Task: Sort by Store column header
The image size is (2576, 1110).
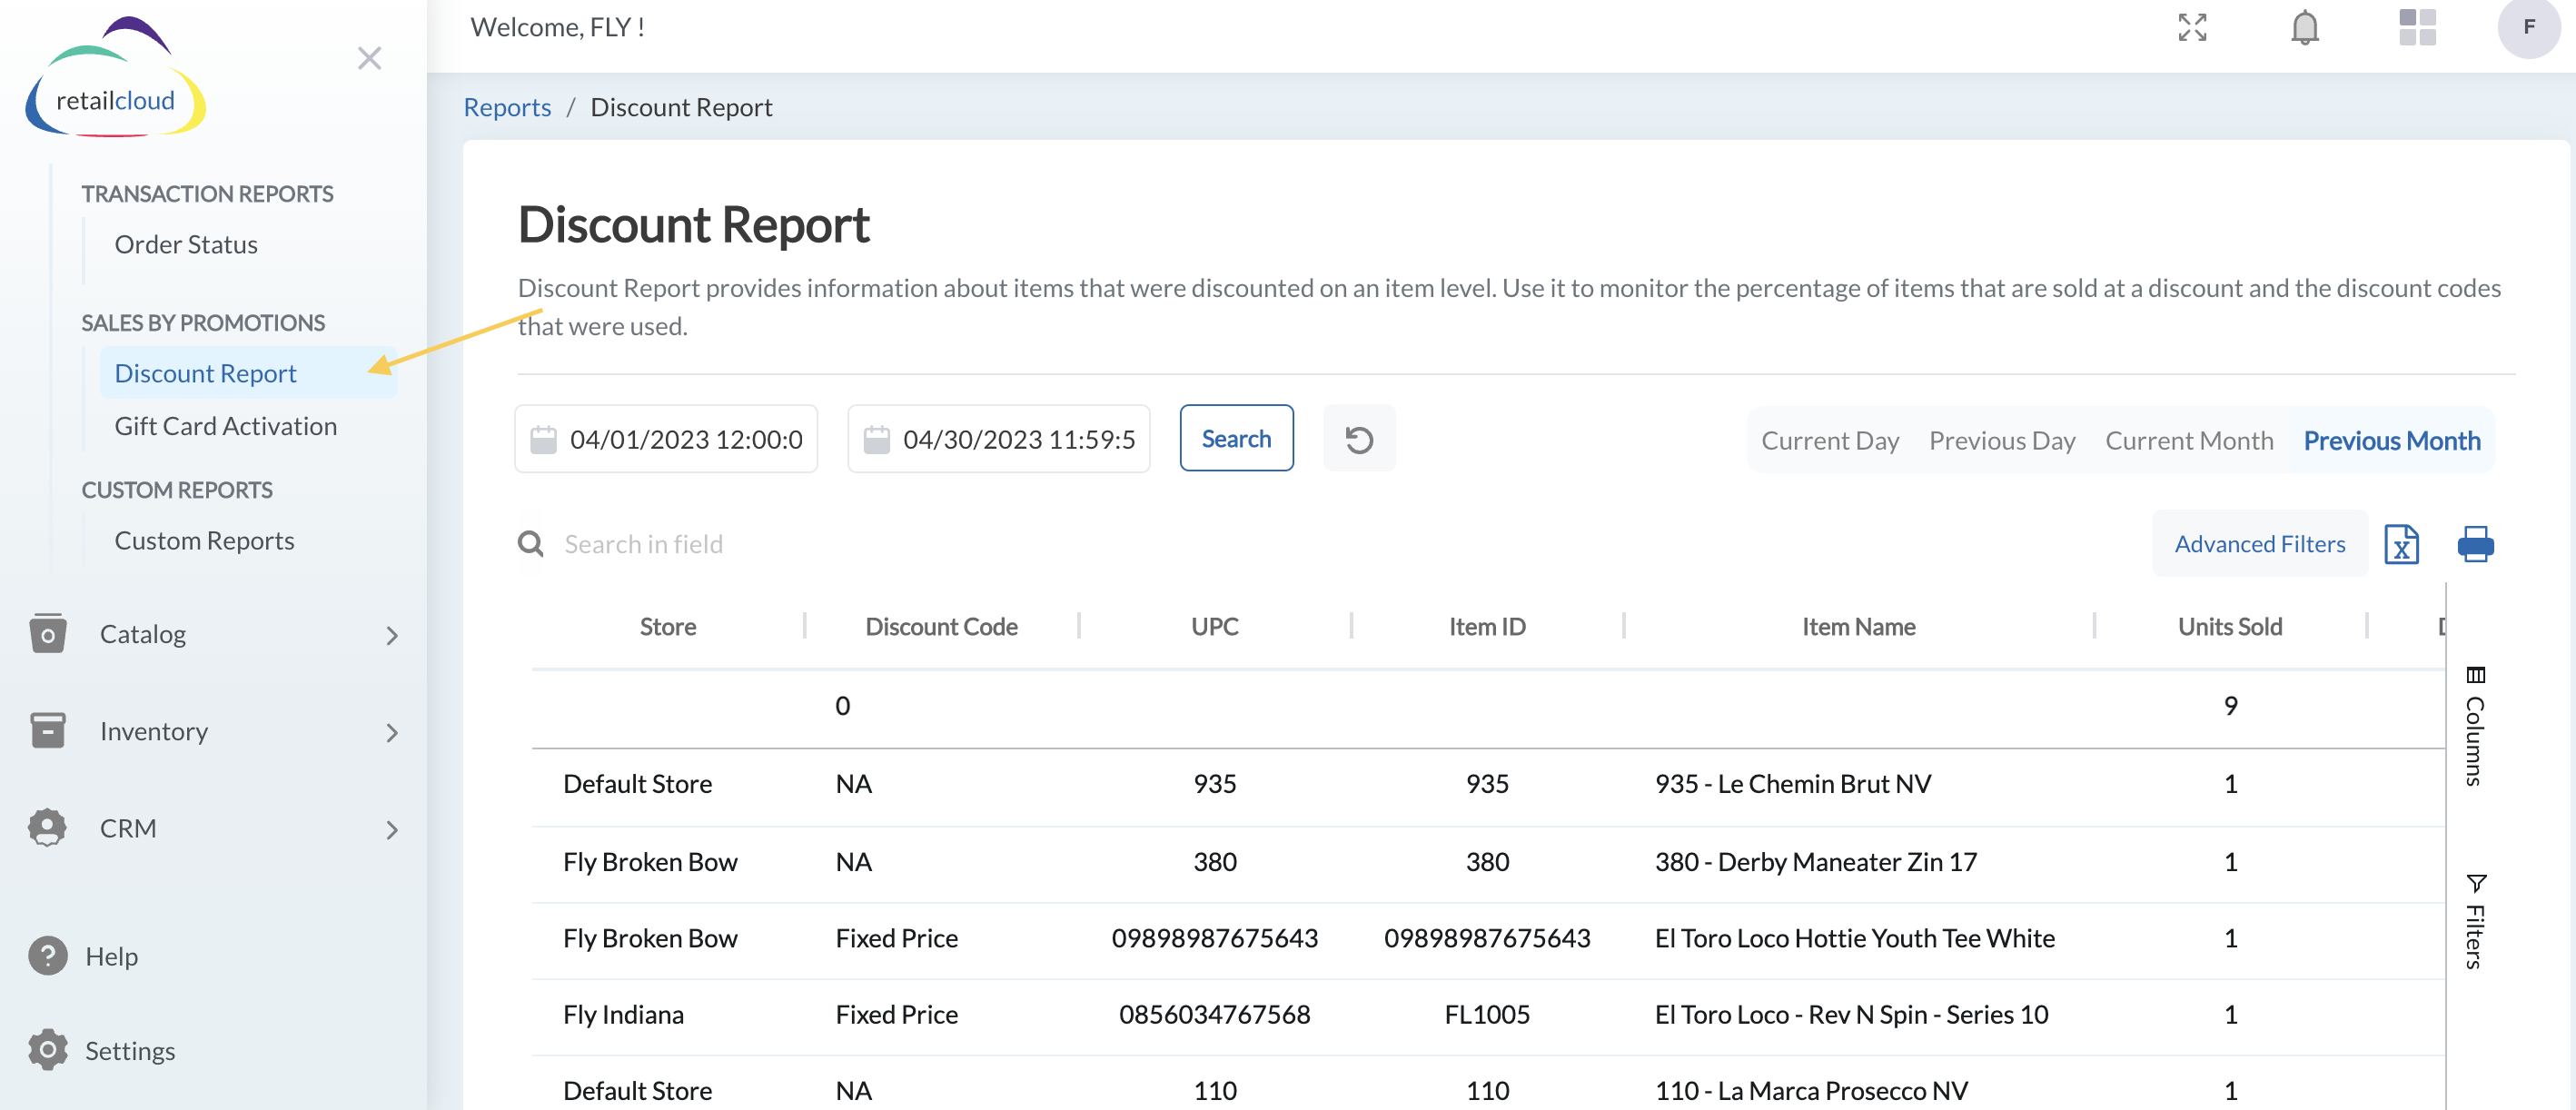Action: [x=668, y=627]
